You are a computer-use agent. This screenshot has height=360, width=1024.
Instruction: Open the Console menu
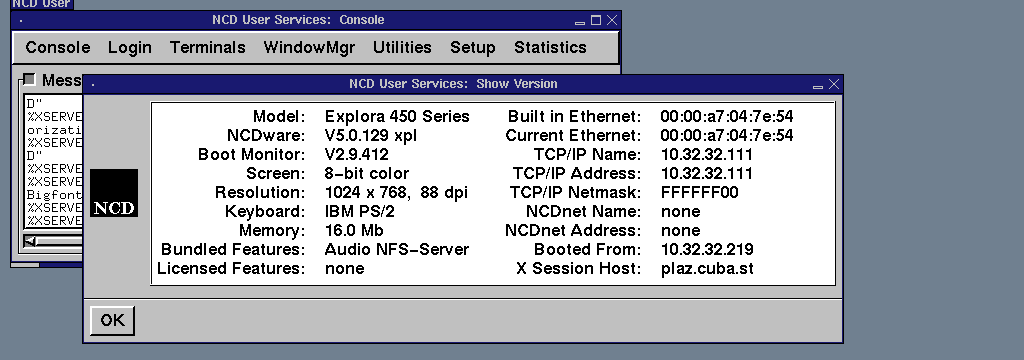pyautogui.click(x=57, y=48)
